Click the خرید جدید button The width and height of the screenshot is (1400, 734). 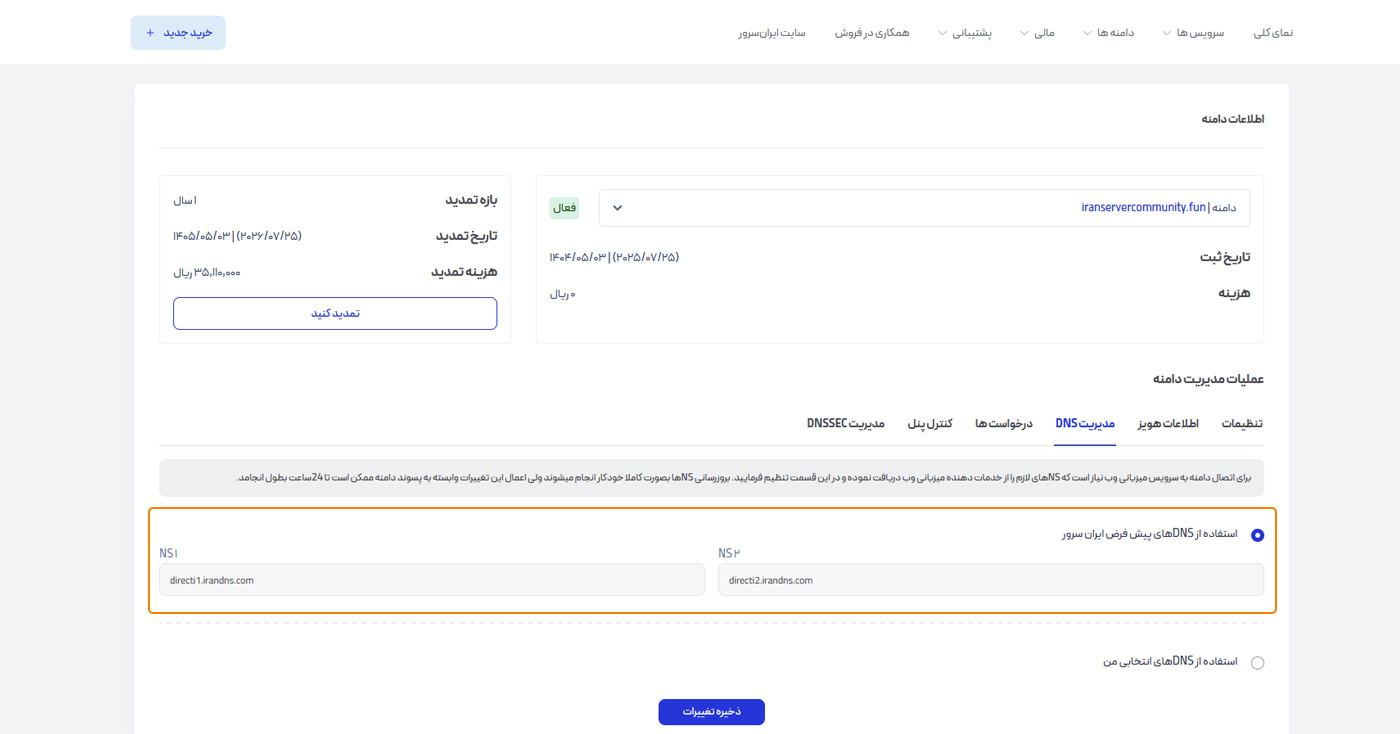pyautogui.click(x=178, y=33)
